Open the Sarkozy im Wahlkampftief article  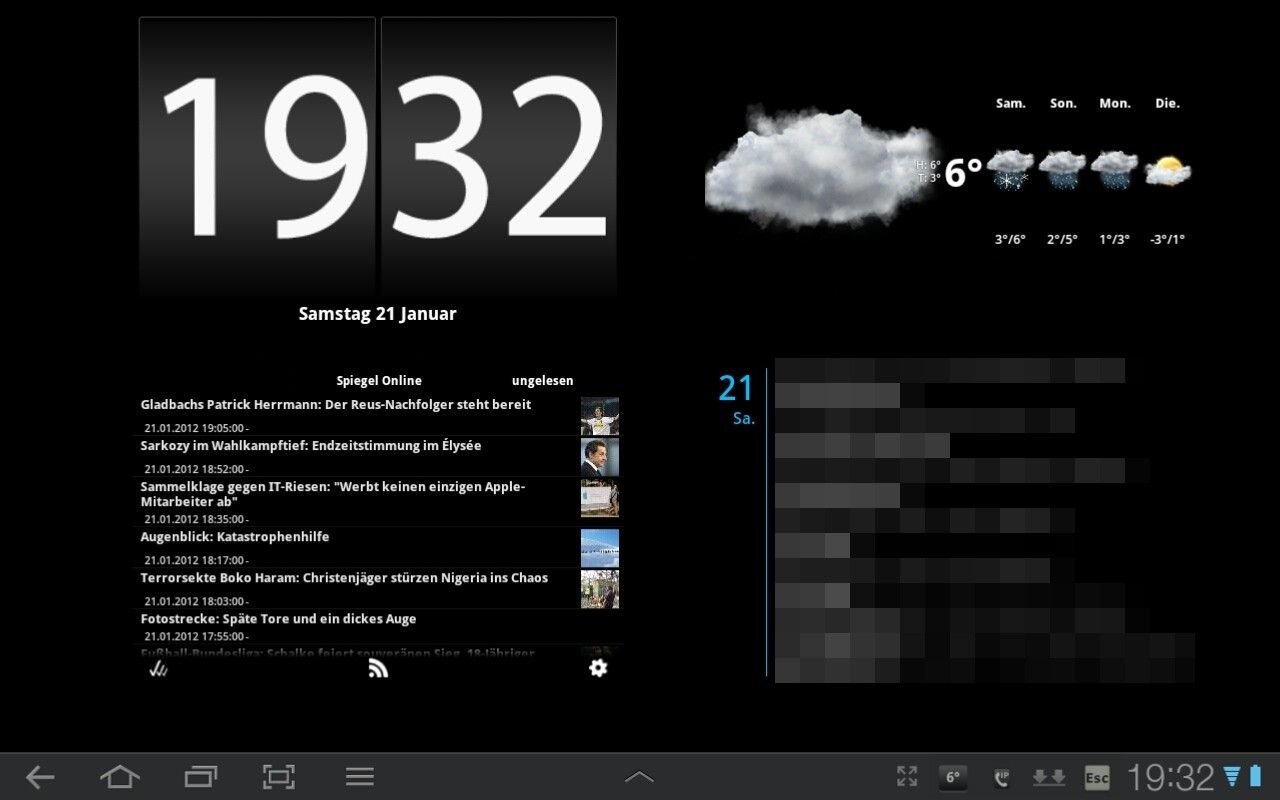click(311, 446)
